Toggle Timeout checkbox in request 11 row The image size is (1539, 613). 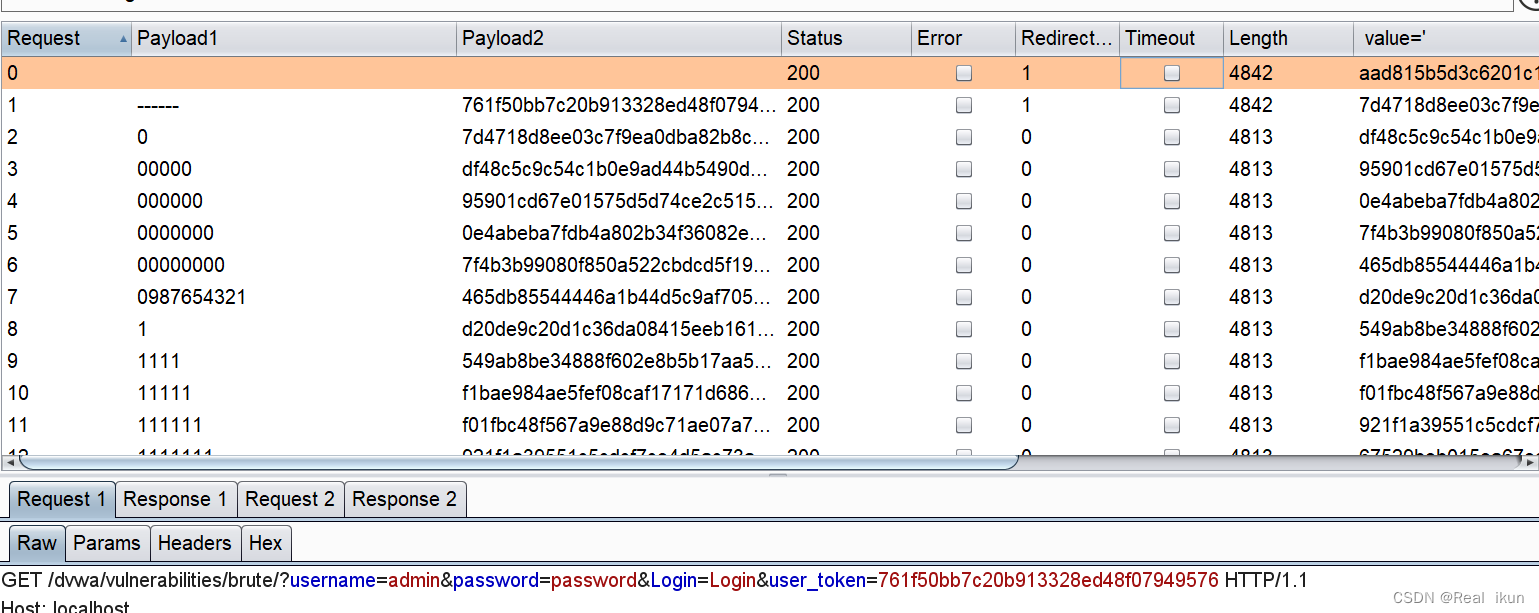tap(1172, 425)
